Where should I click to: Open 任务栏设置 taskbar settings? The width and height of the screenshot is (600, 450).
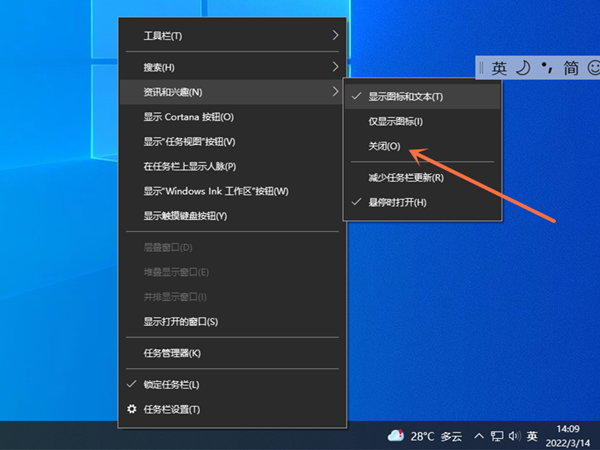pyautogui.click(x=172, y=409)
